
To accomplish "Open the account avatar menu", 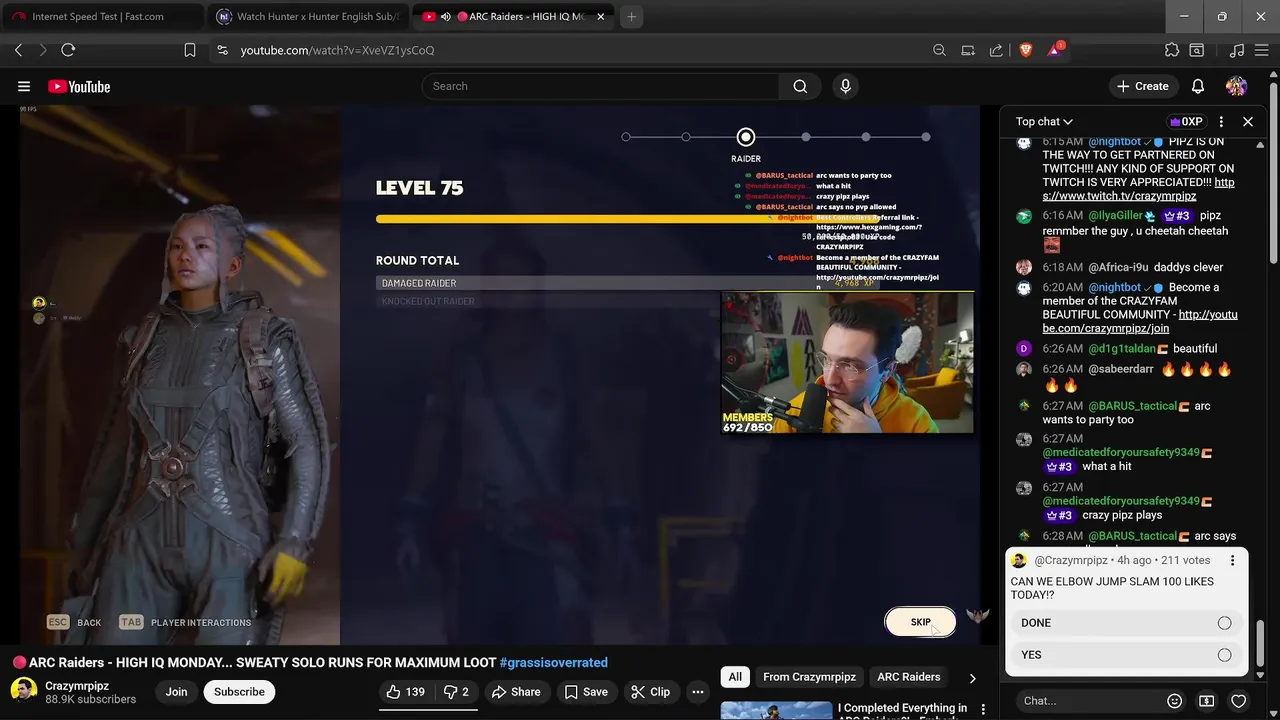I will point(1237,86).
